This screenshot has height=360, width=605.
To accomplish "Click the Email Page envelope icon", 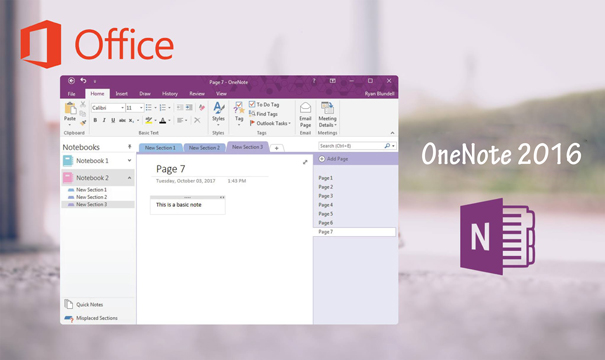I will click(x=305, y=108).
